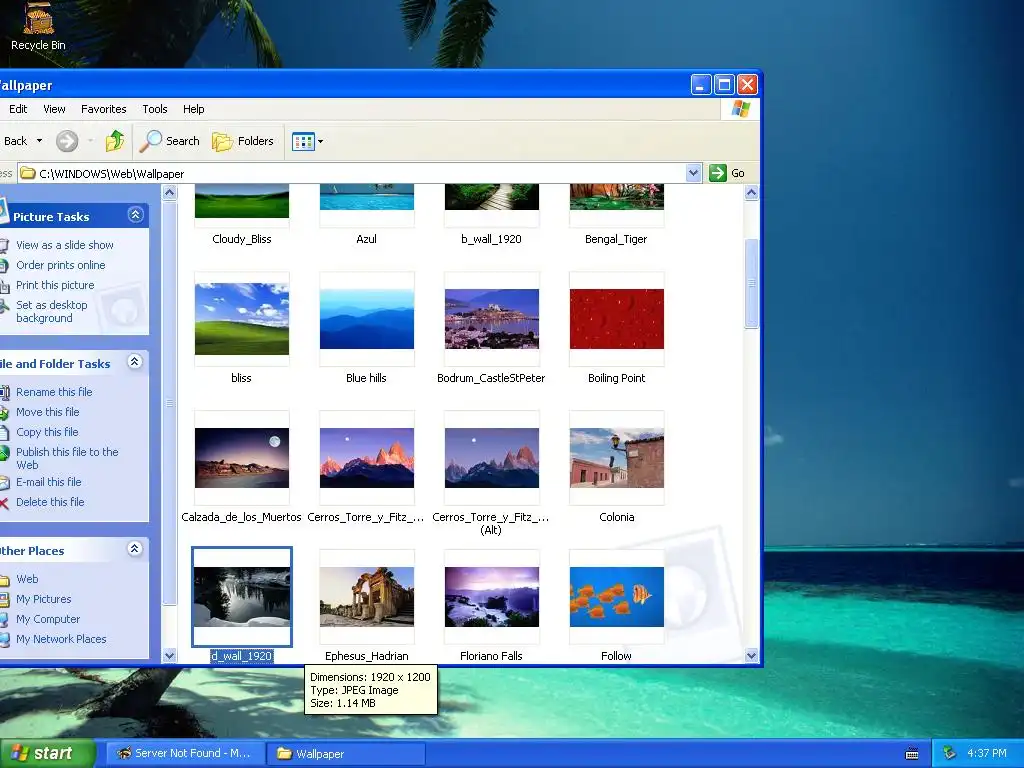Screen dimensions: 1024x768
Task: Select the Colonia thumbnail
Action: [x=616, y=458]
